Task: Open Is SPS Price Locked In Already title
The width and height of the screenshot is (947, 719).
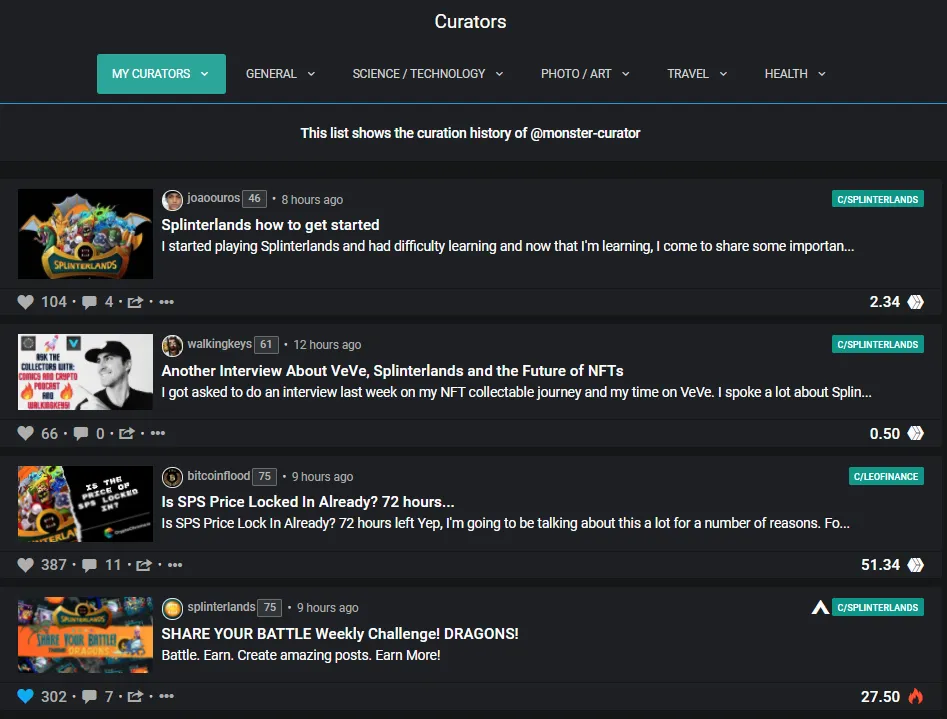Action: [307, 501]
